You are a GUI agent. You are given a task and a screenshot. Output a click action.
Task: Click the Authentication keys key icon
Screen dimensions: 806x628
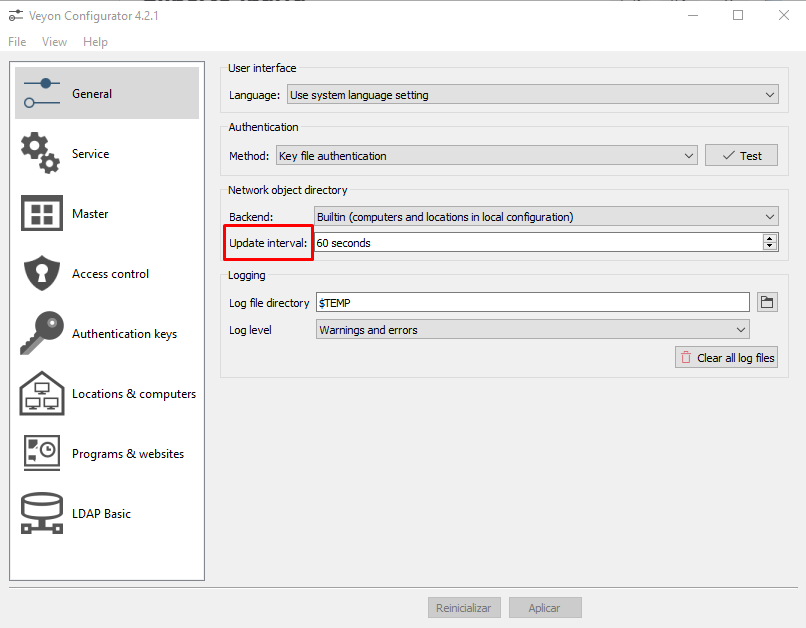tap(42, 333)
